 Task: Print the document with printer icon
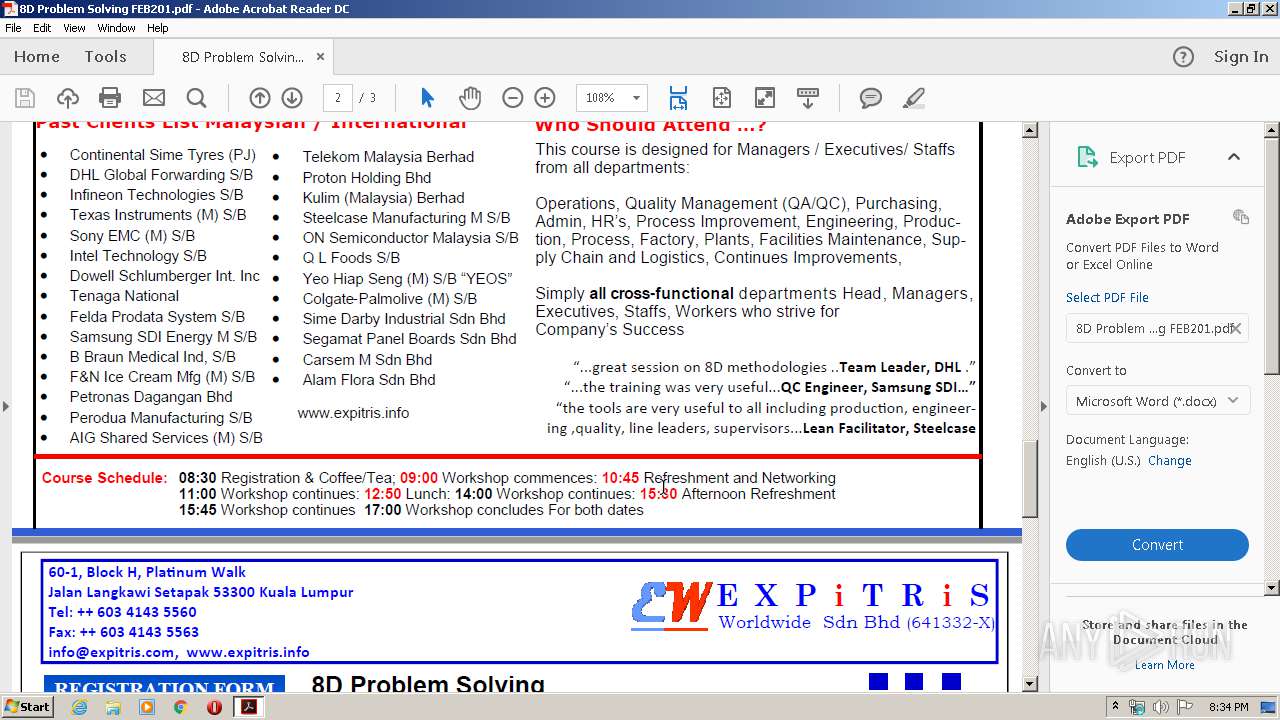coord(110,98)
